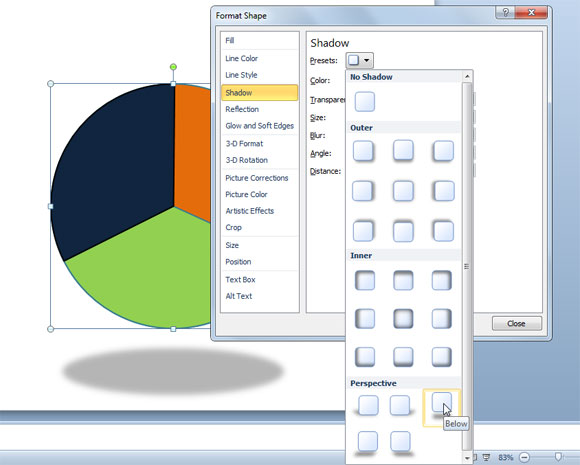
Task: Choose the first Outer shadow preset
Action: coord(363,151)
